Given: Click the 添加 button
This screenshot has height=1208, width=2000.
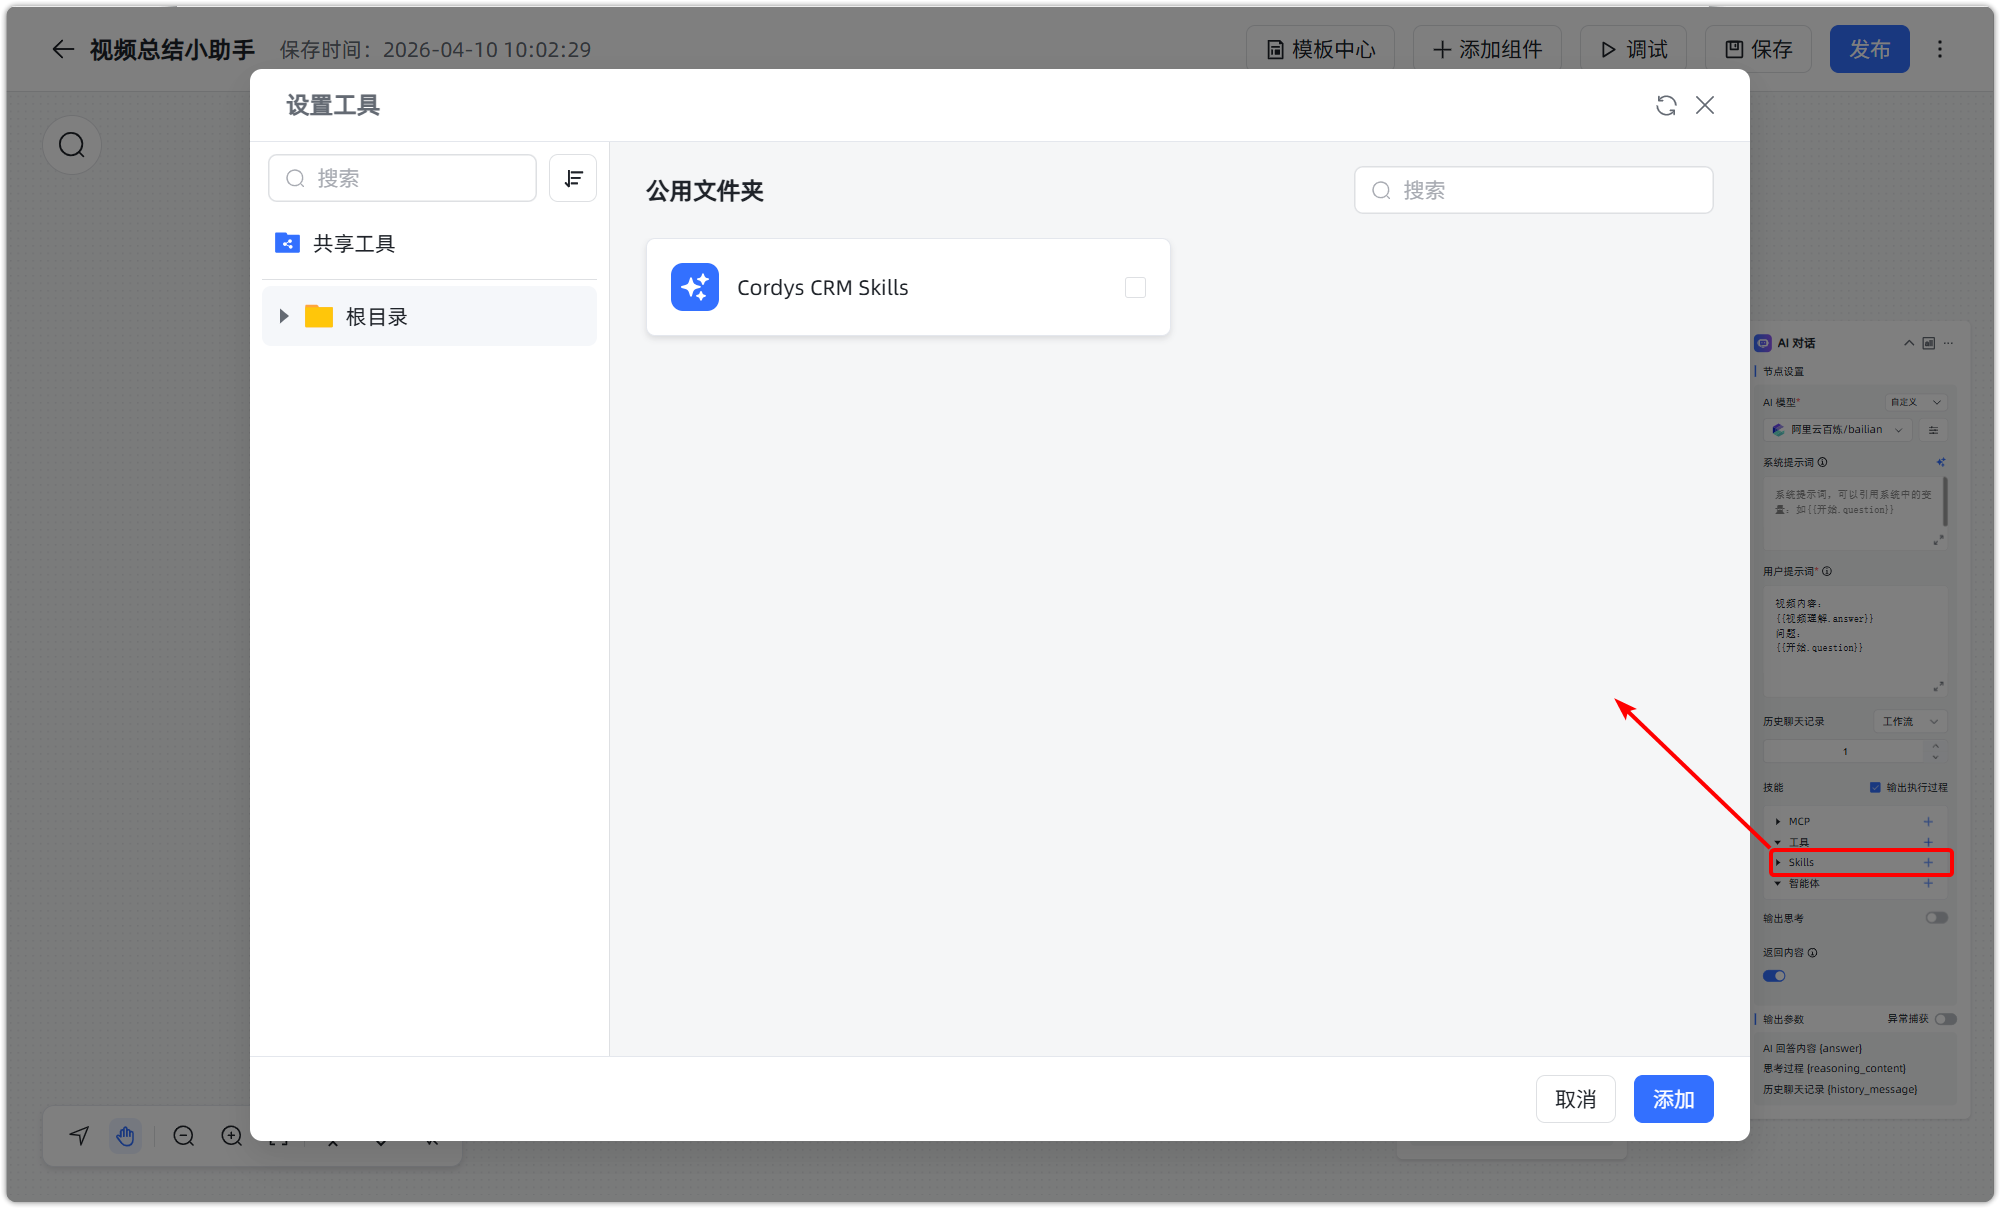Looking at the screenshot, I should pyautogui.click(x=1673, y=1099).
